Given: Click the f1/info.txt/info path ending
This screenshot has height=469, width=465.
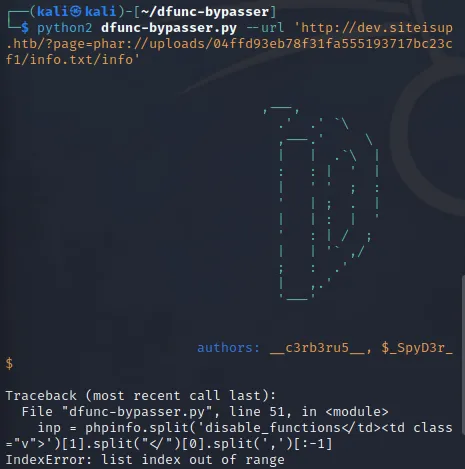Looking at the screenshot, I should click(x=73, y=60).
